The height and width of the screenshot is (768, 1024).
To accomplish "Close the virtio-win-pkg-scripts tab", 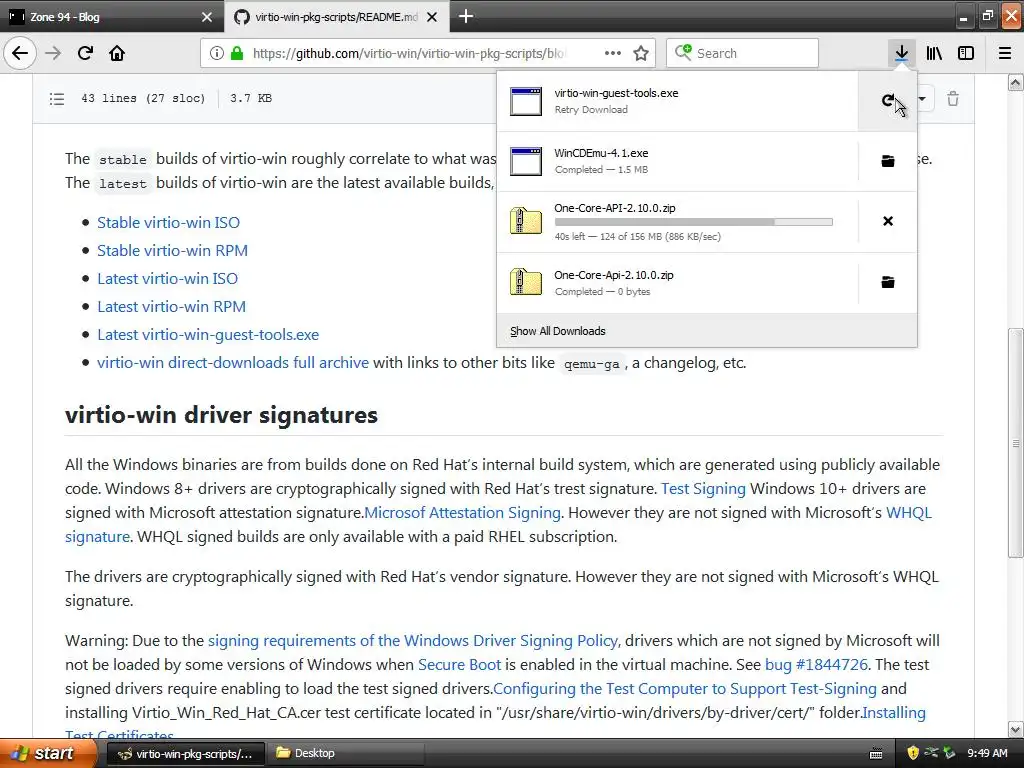I will tap(432, 17).
